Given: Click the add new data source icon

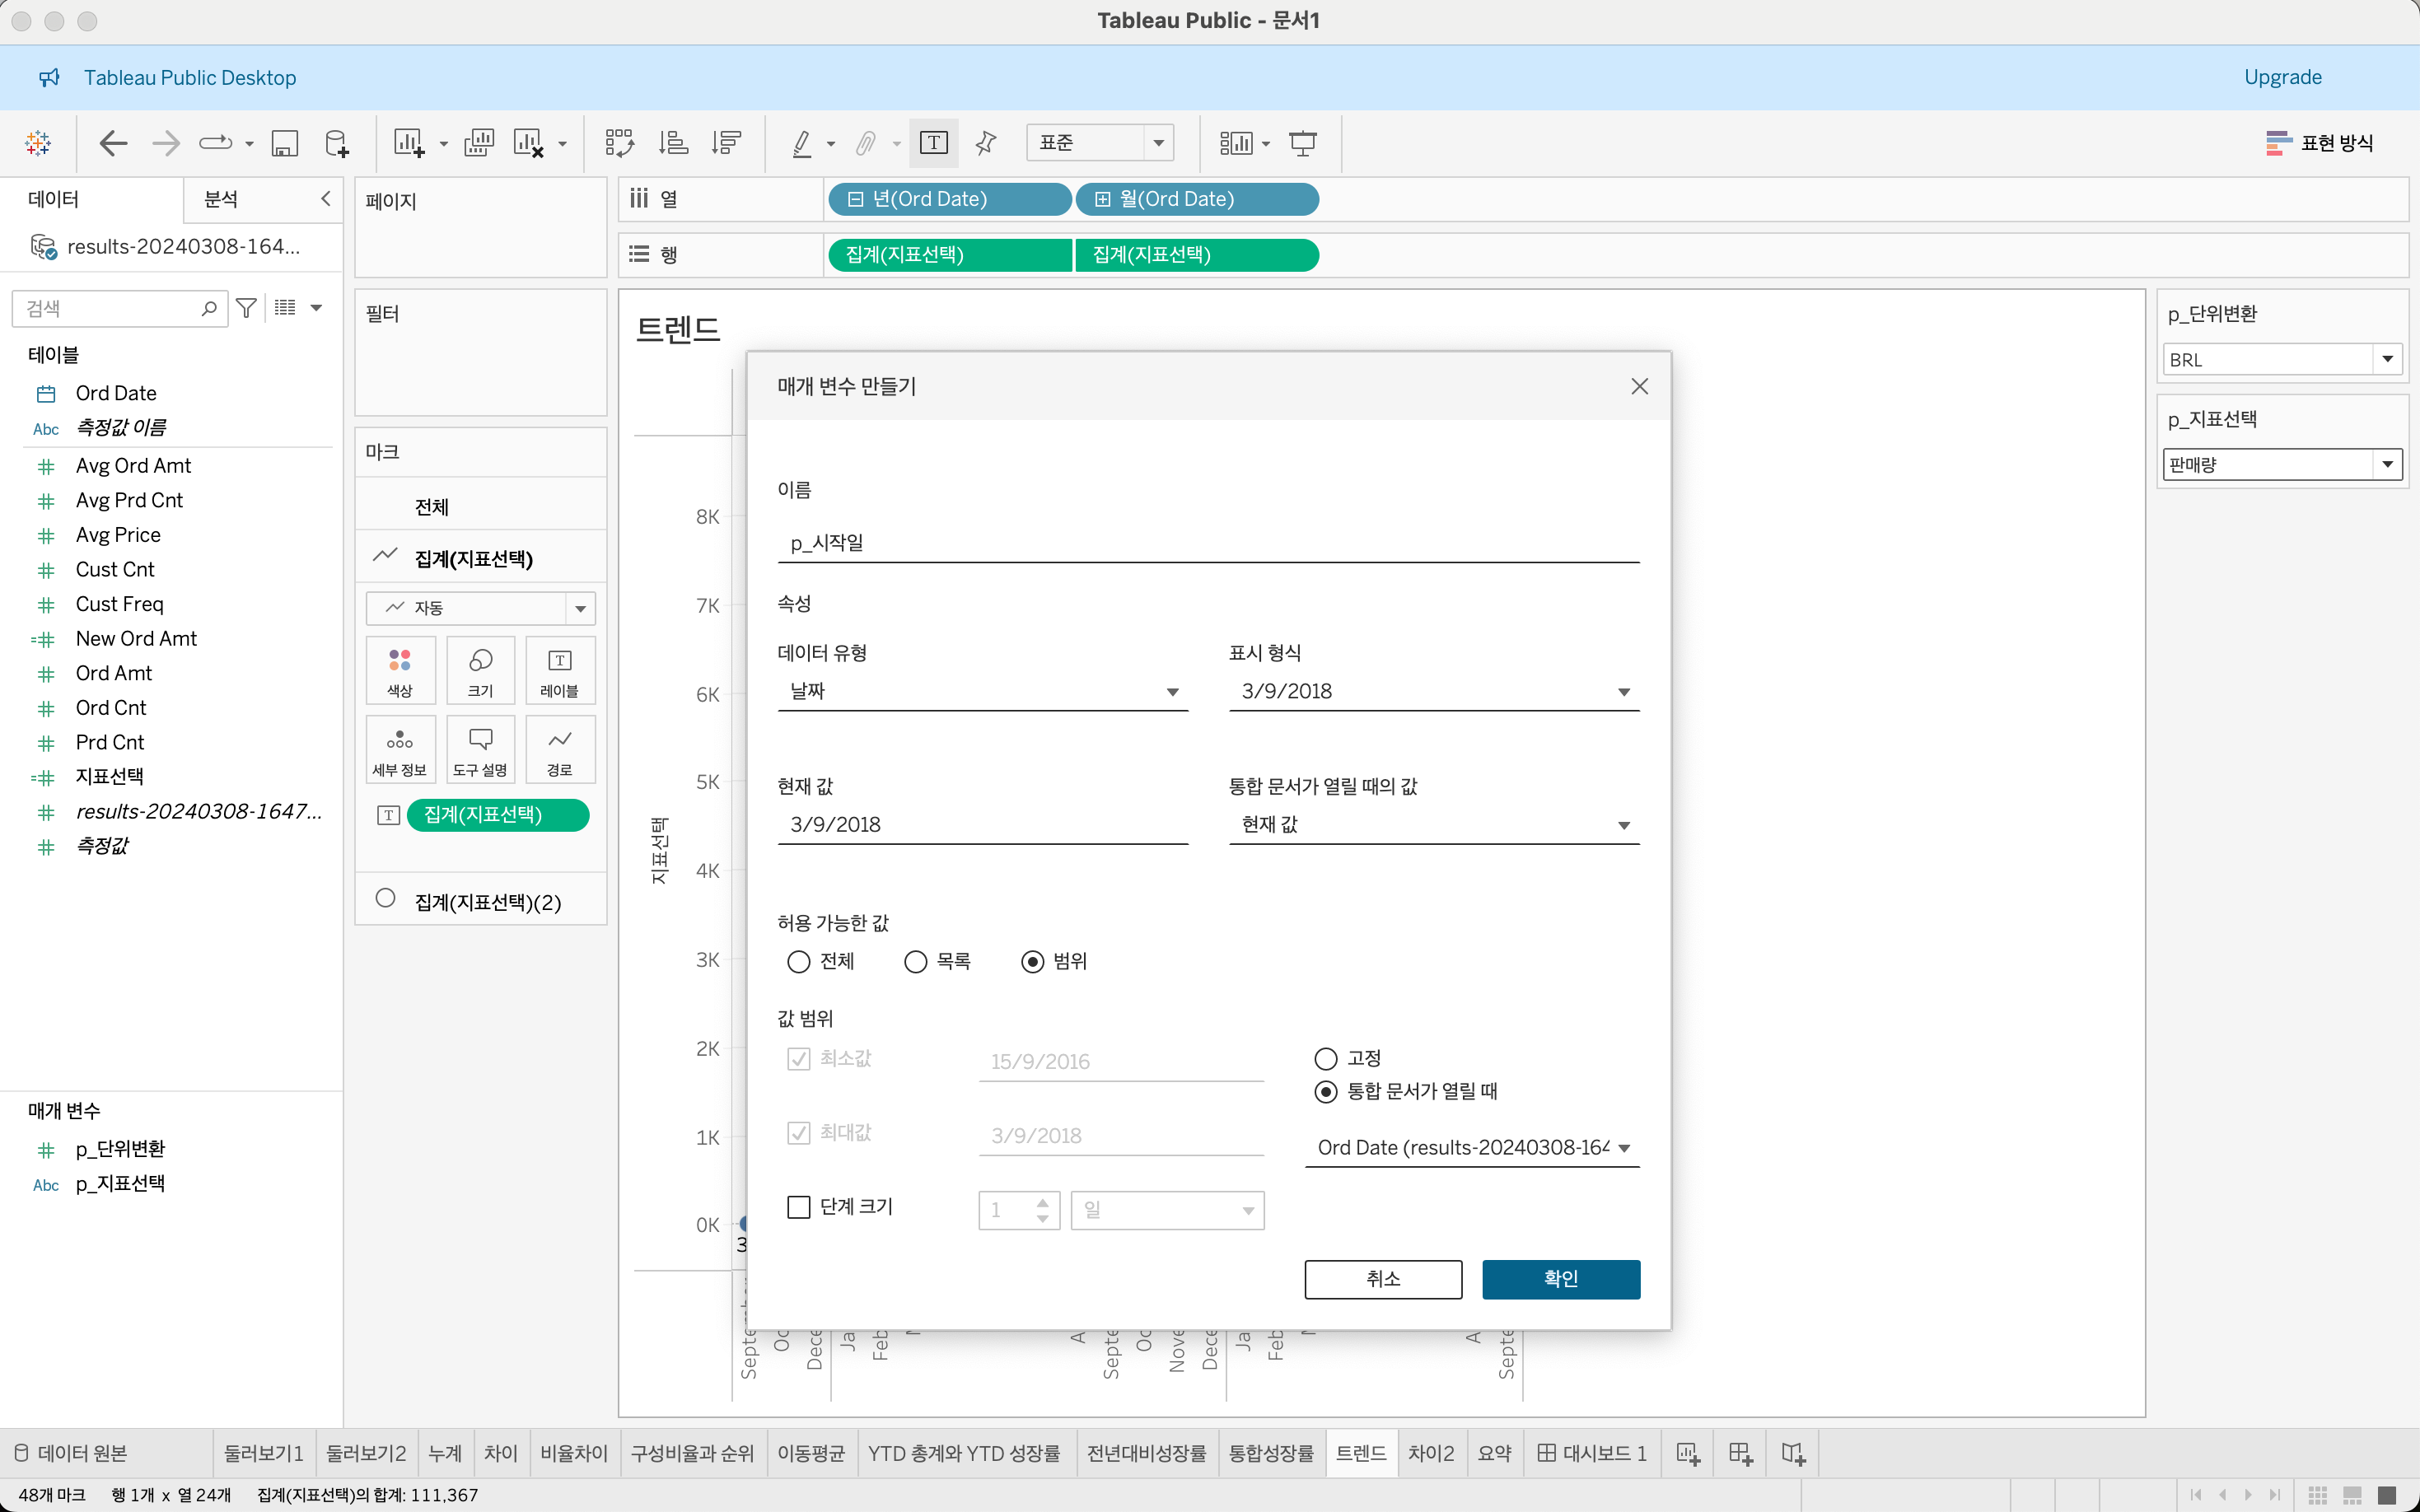Looking at the screenshot, I should (x=337, y=143).
